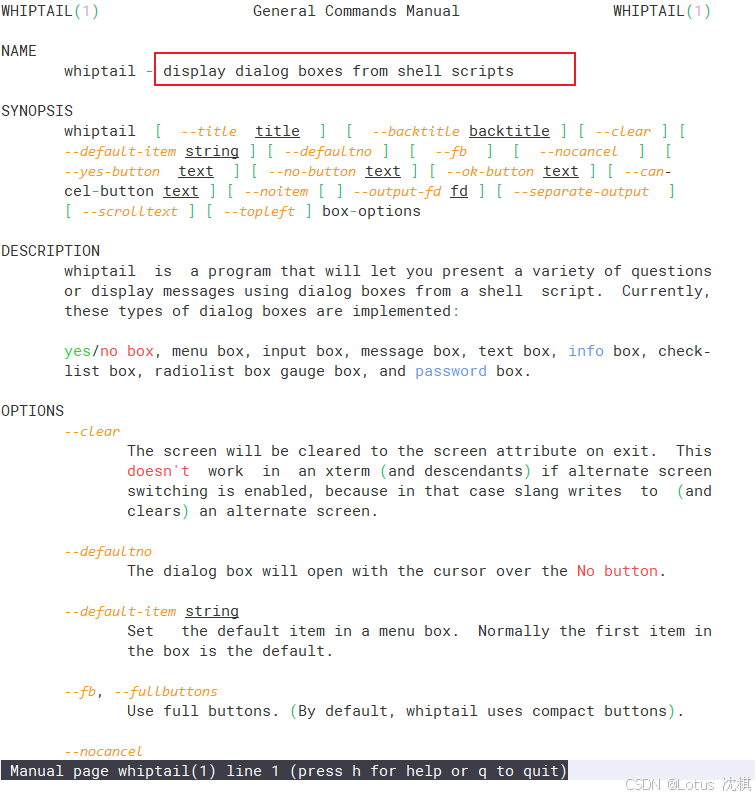The height and width of the screenshot is (798, 756).
Task: Click the --fullbuttons option heading
Action: tap(166, 692)
